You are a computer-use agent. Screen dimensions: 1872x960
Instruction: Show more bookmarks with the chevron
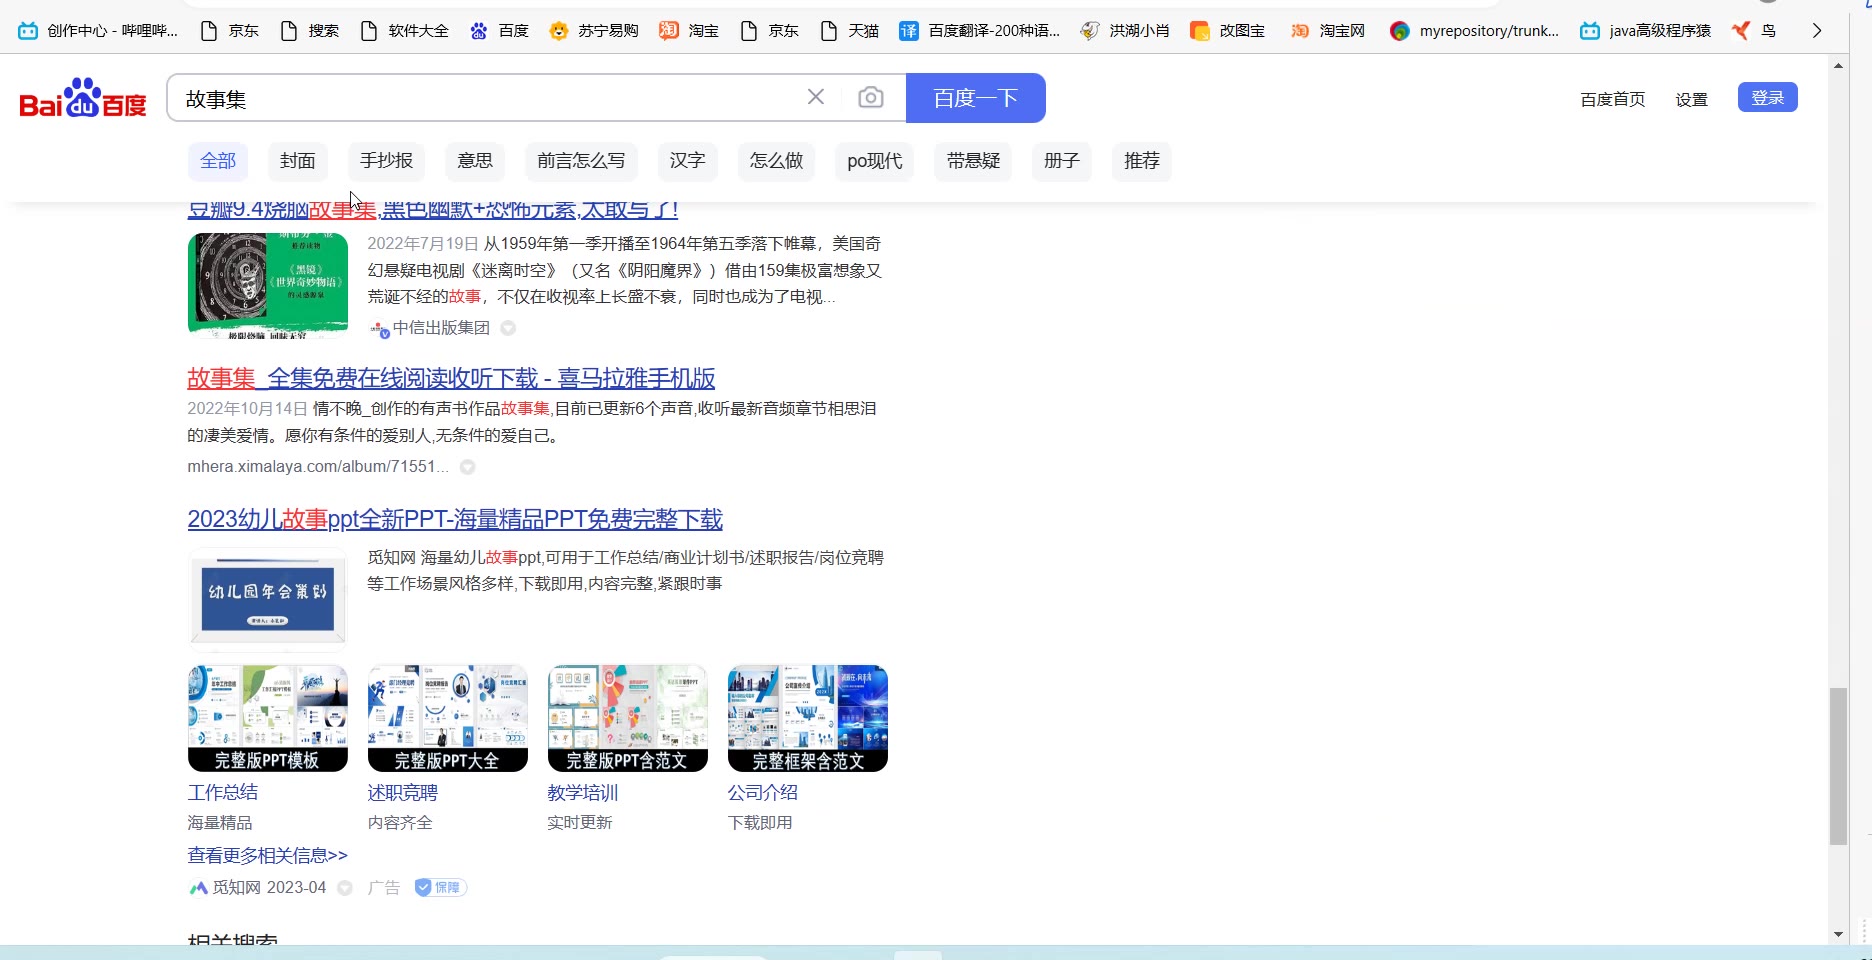pos(1817,31)
